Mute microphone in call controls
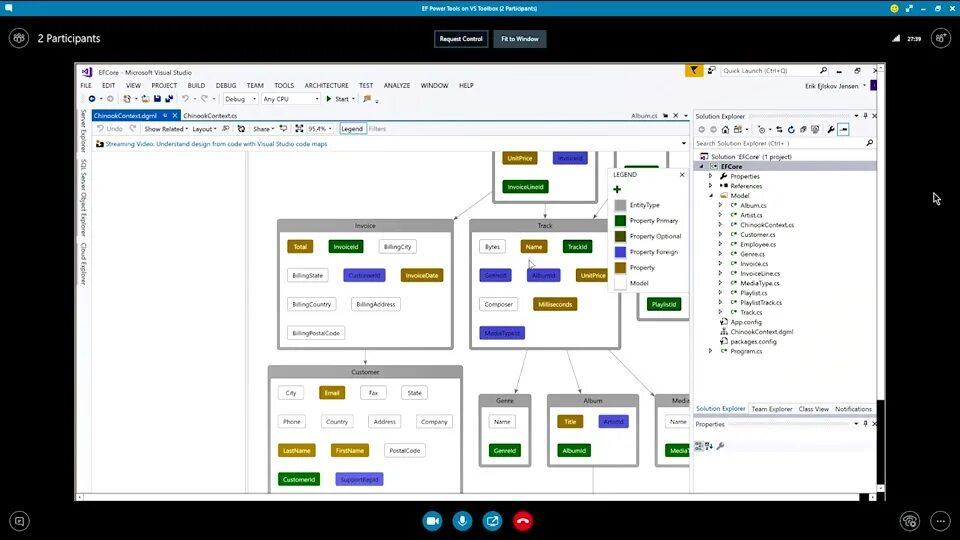 [462, 521]
